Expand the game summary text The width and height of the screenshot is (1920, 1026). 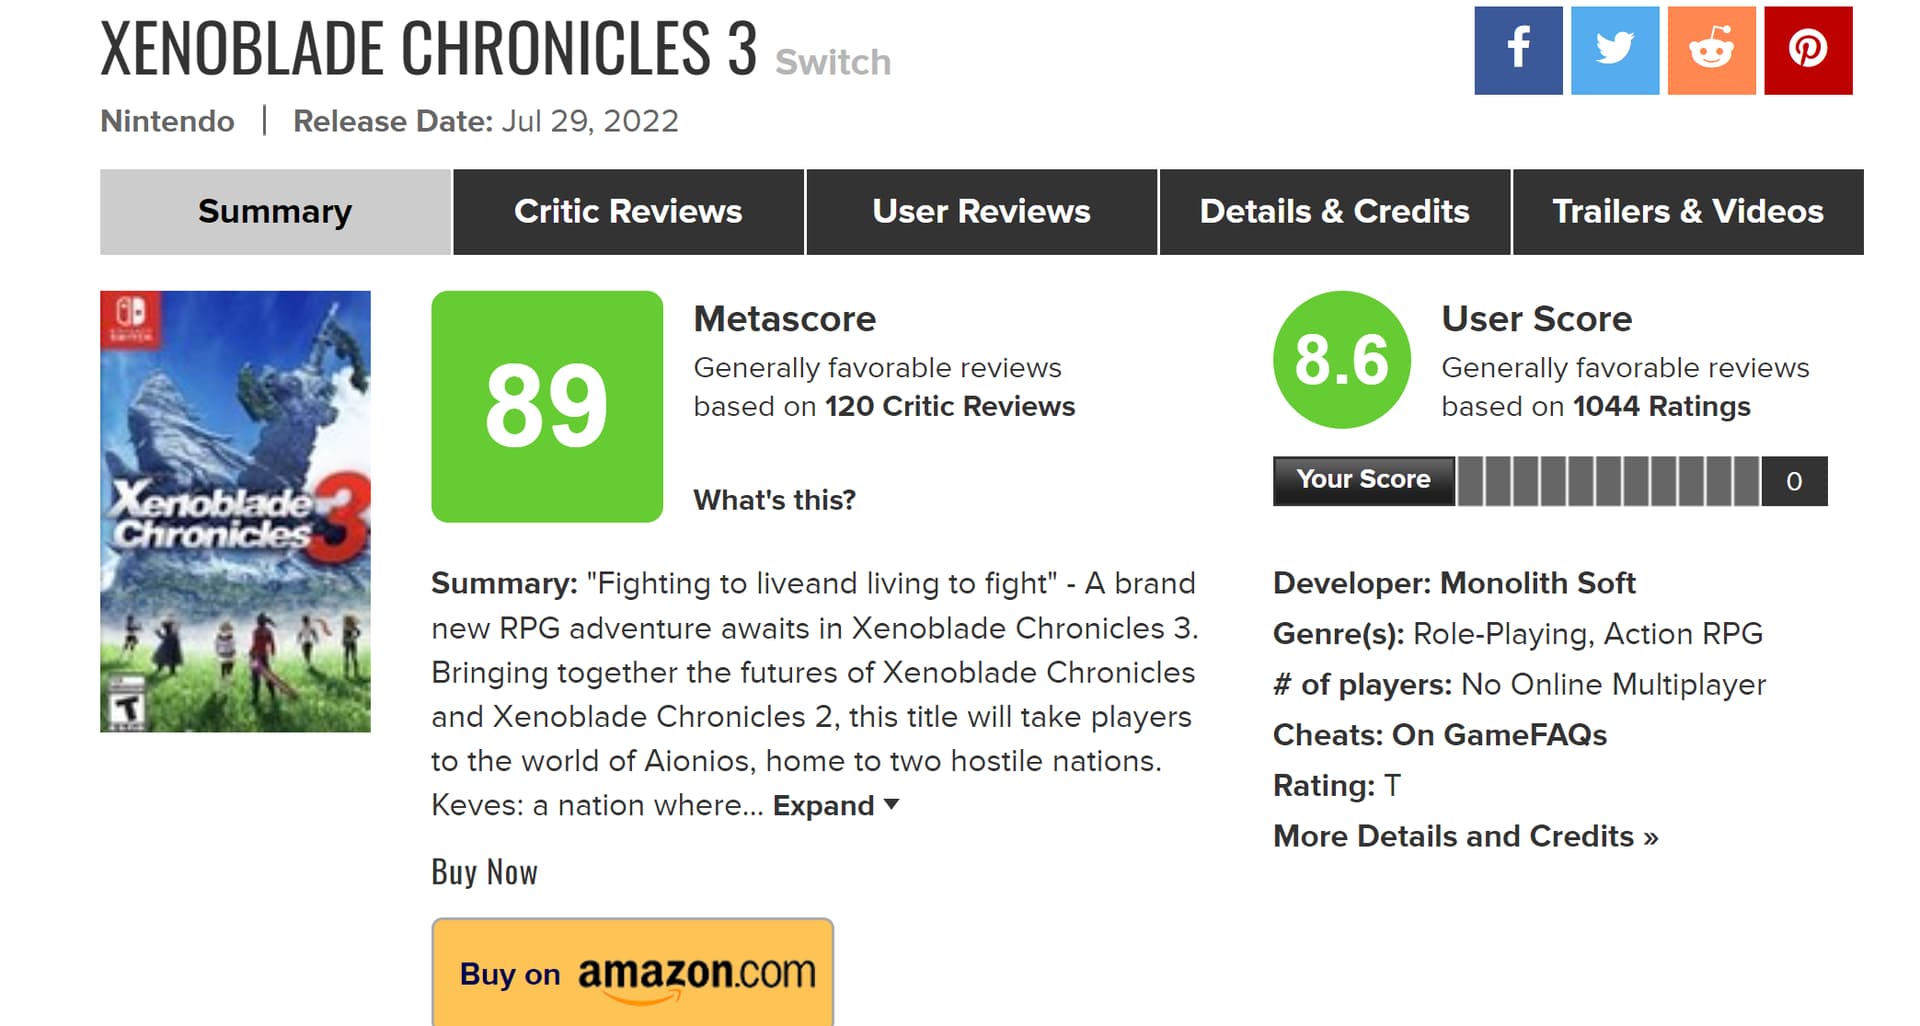pos(836,805)
